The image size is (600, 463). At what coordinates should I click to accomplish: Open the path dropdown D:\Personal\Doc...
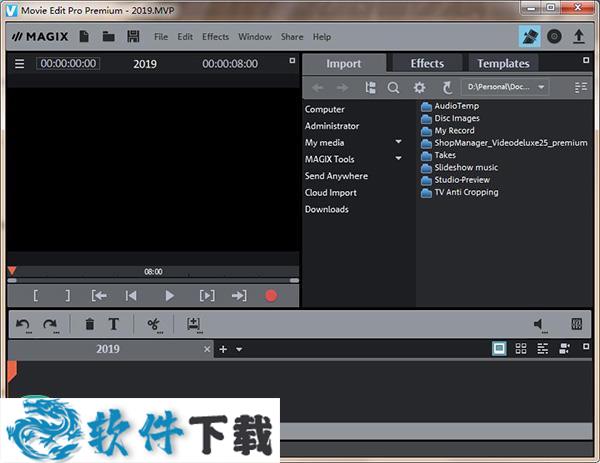click(505, 87)
